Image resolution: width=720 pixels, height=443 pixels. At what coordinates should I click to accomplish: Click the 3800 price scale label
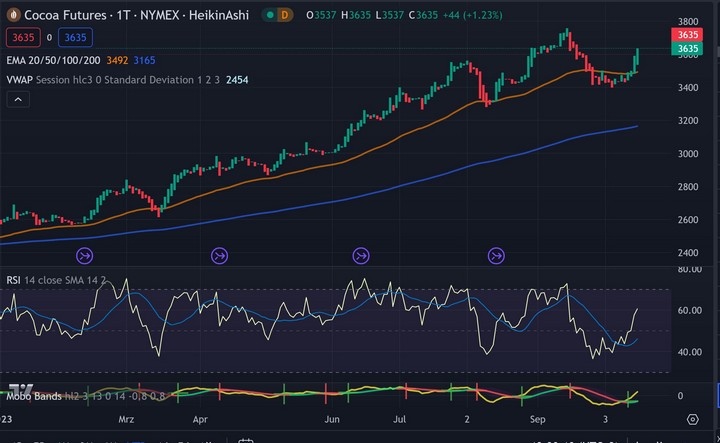coord(688,22)
